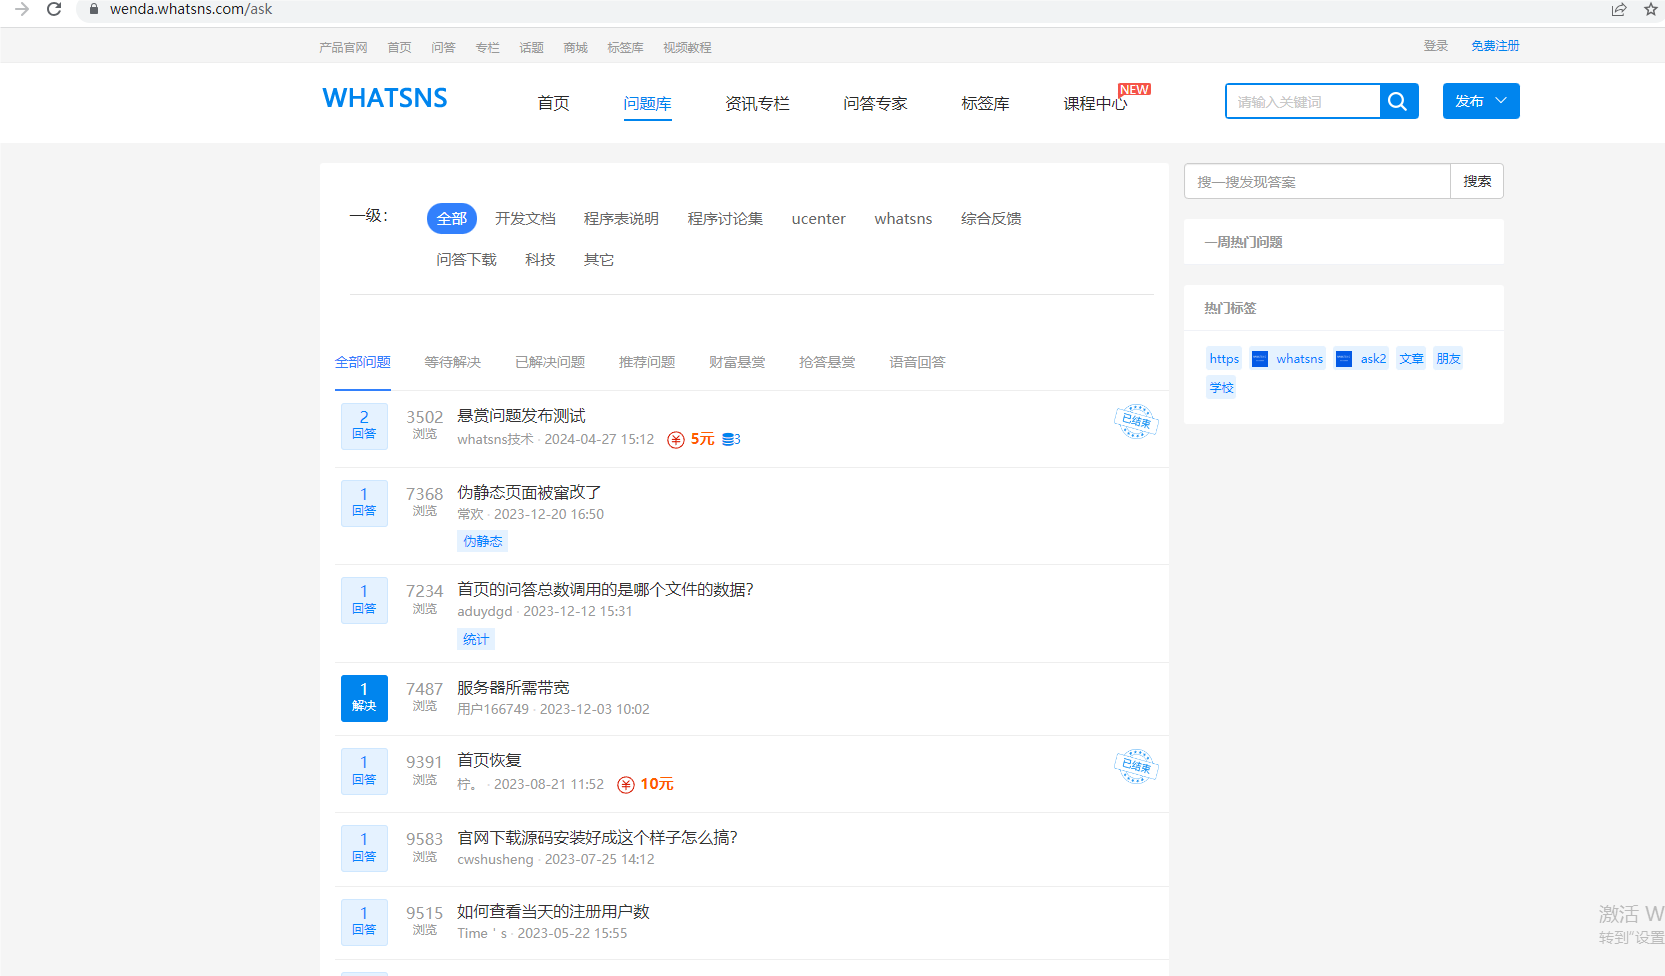Click the yen reward icon beside 5元
1665x976 pixels.
coord(676,440)
